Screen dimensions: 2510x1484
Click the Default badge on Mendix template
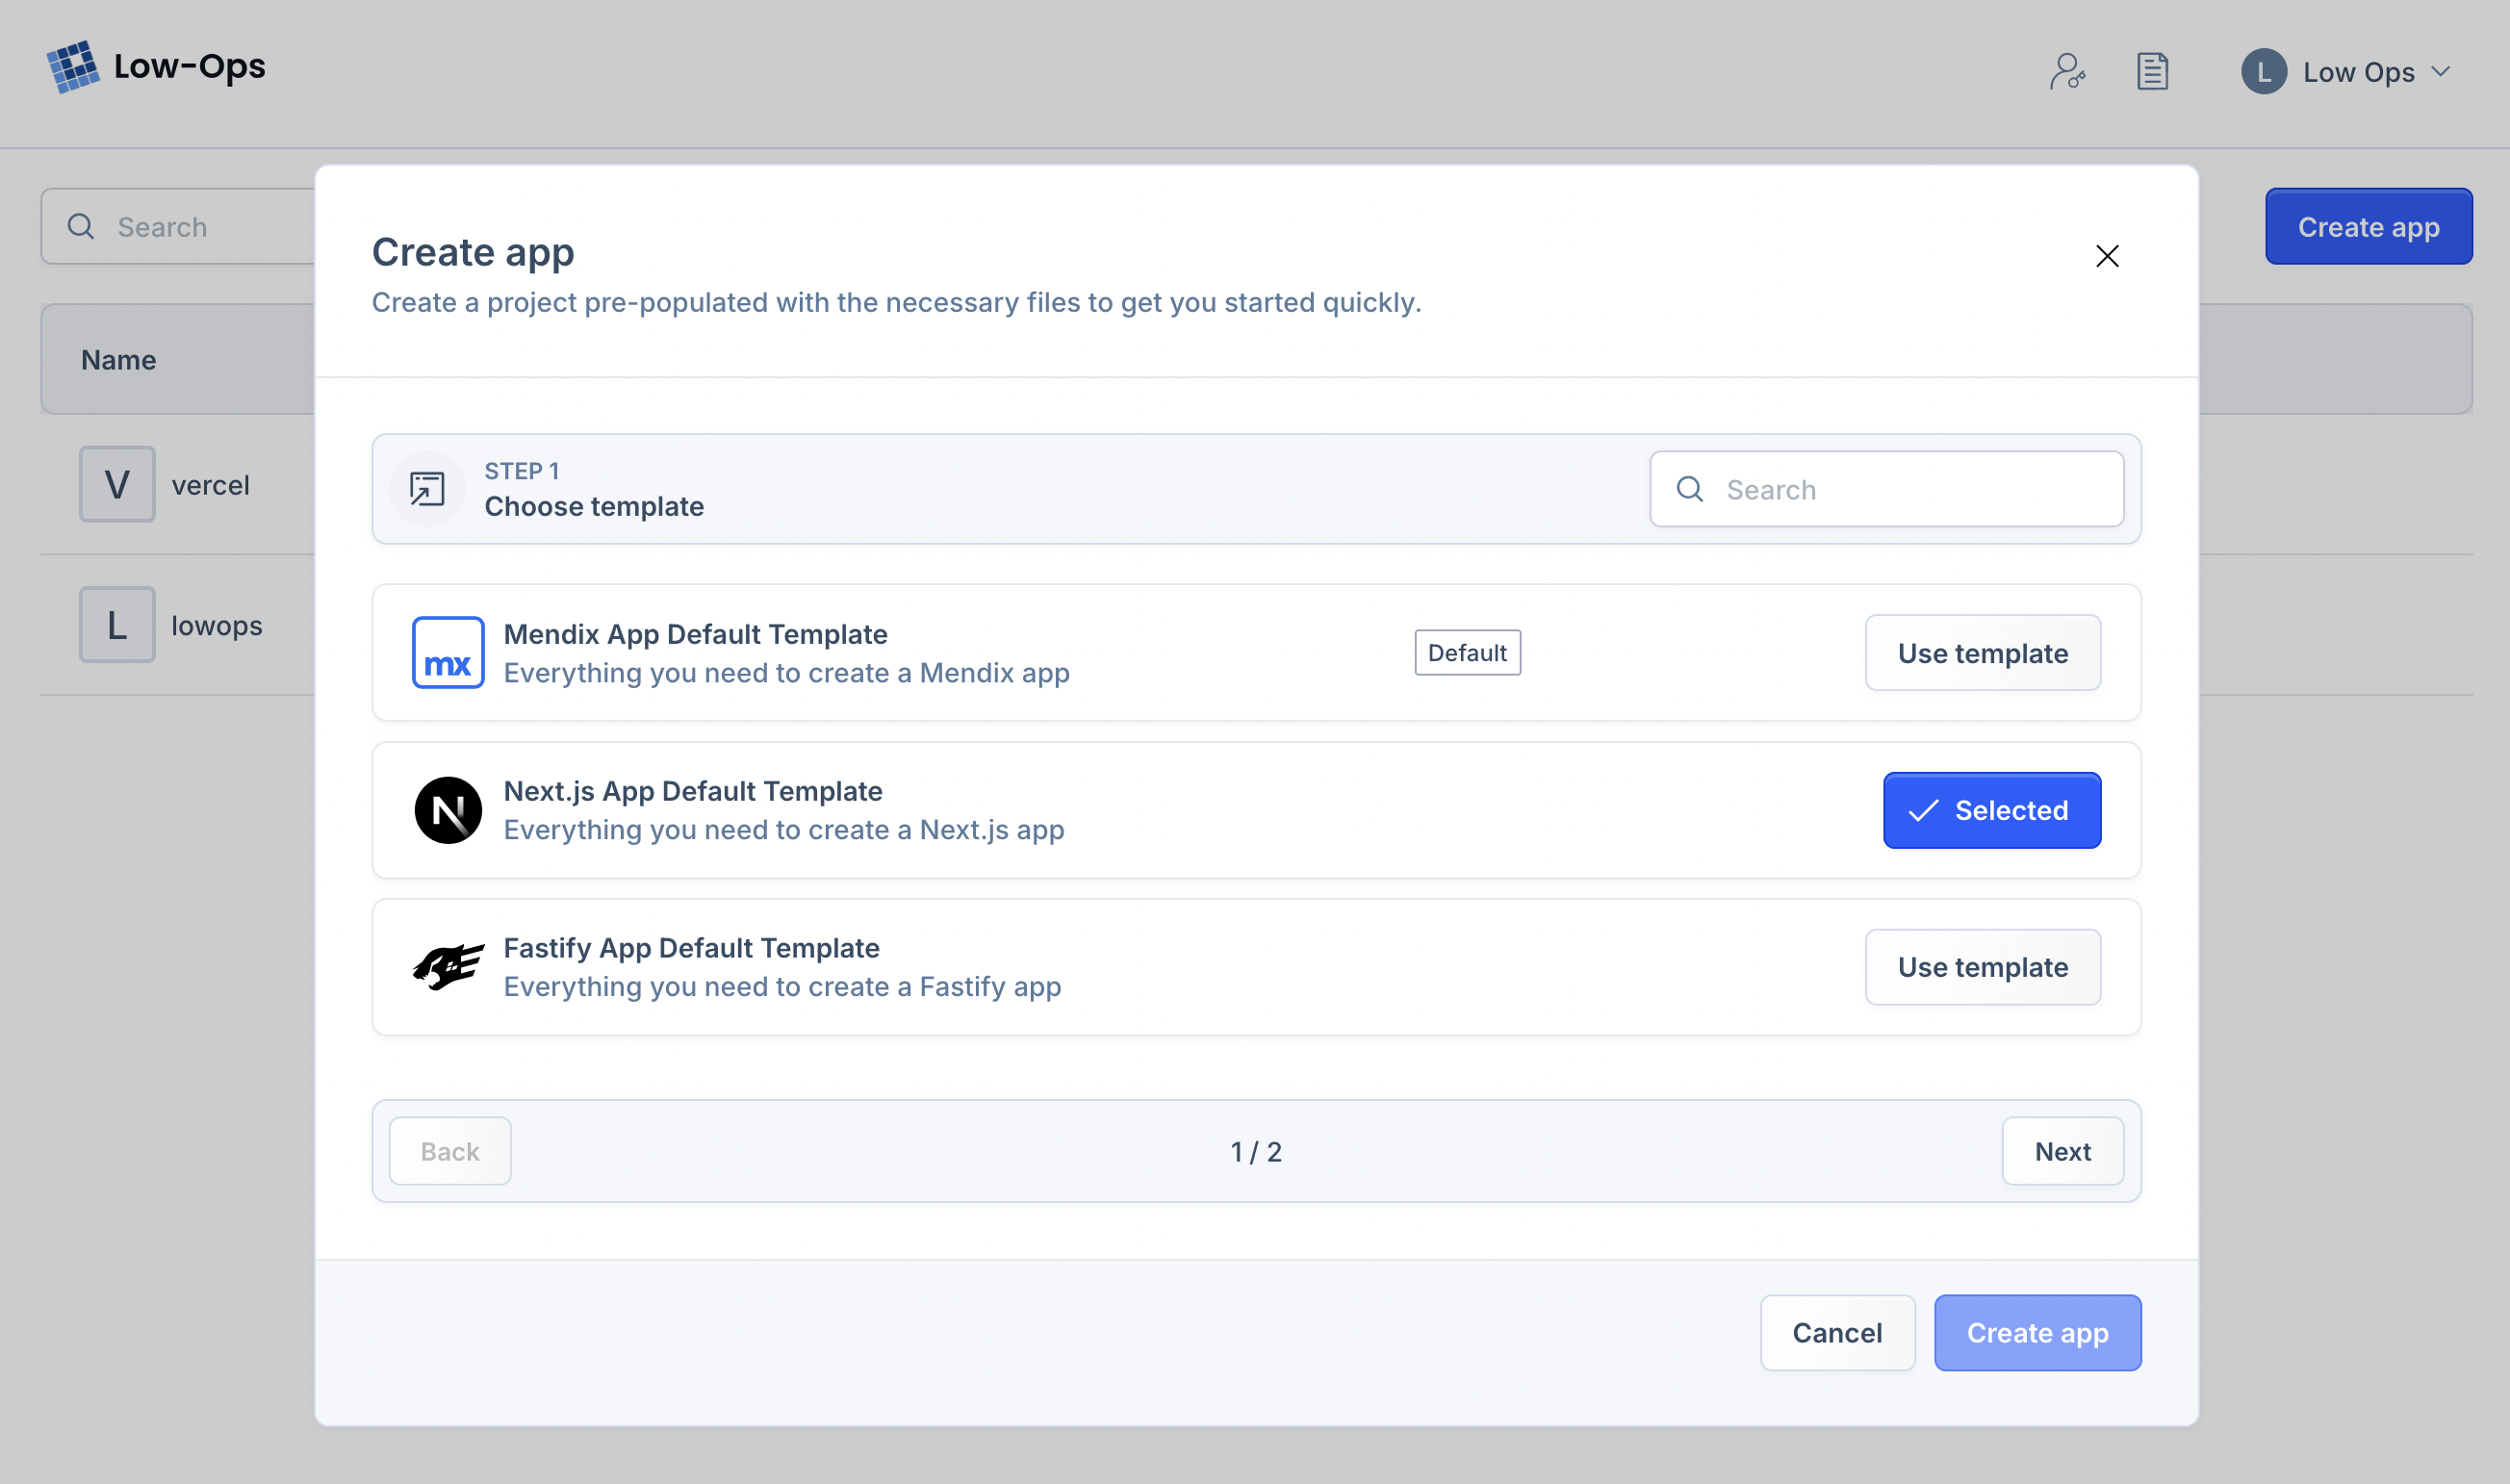(x=1467, y=653)
